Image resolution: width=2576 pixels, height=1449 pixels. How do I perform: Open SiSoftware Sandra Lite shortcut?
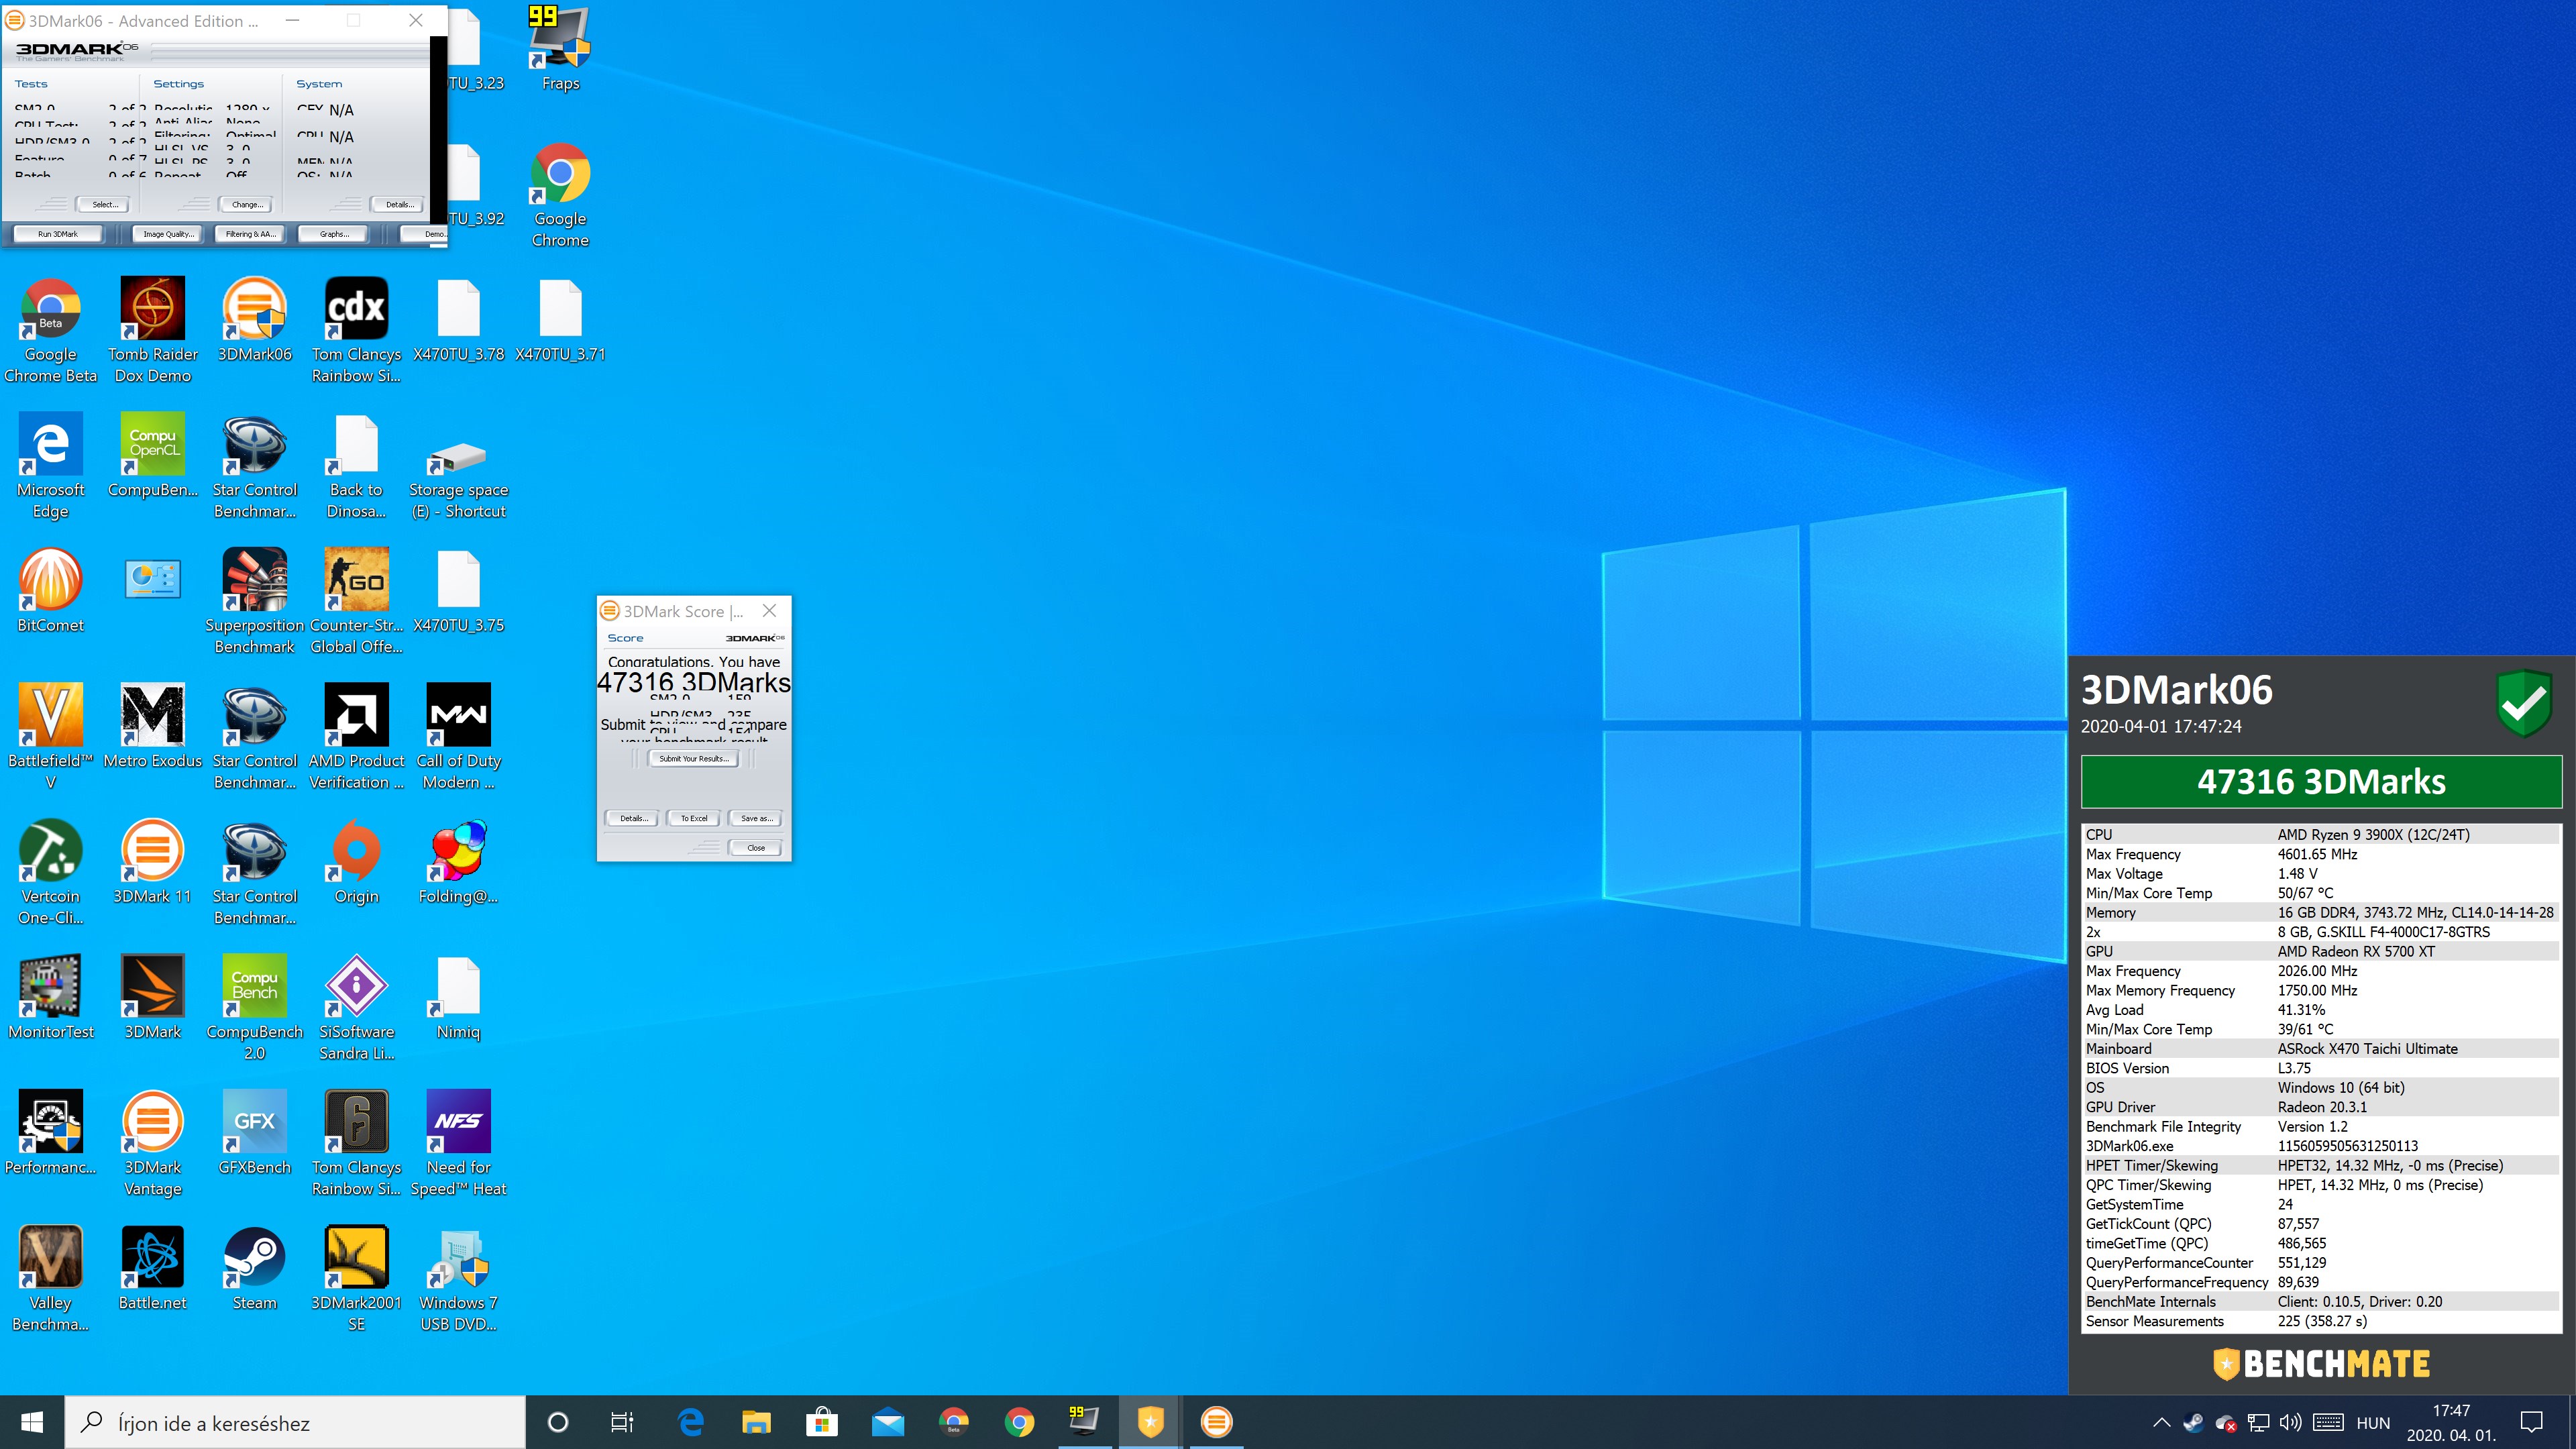pyautogui.click(x=357, y=1008)
